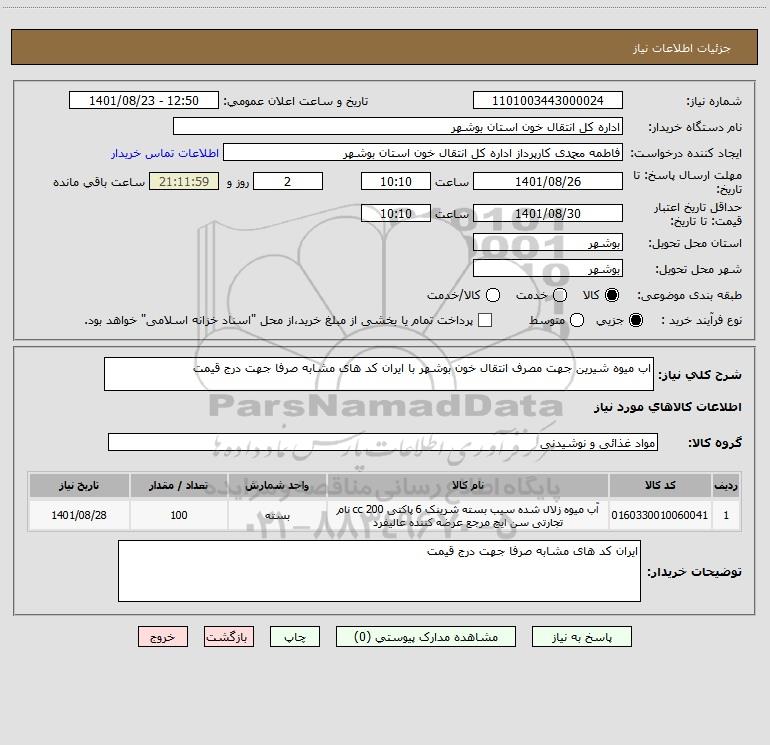770x745 pixels.
Task: Click the اطلاعات کالاهای مورد نیاز heading
Action: pyautogui.click(x=668, y=407)
